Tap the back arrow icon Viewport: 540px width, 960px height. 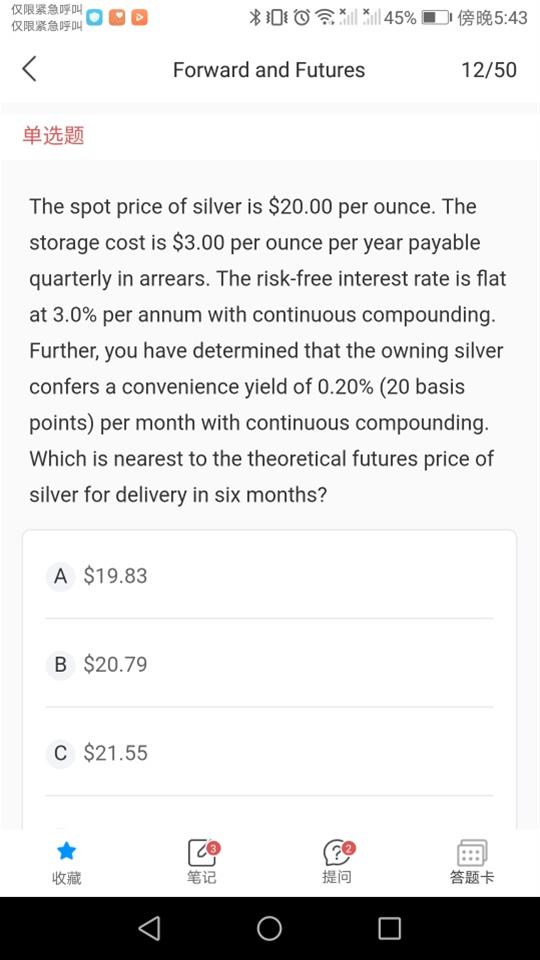[x=29, y=69]
